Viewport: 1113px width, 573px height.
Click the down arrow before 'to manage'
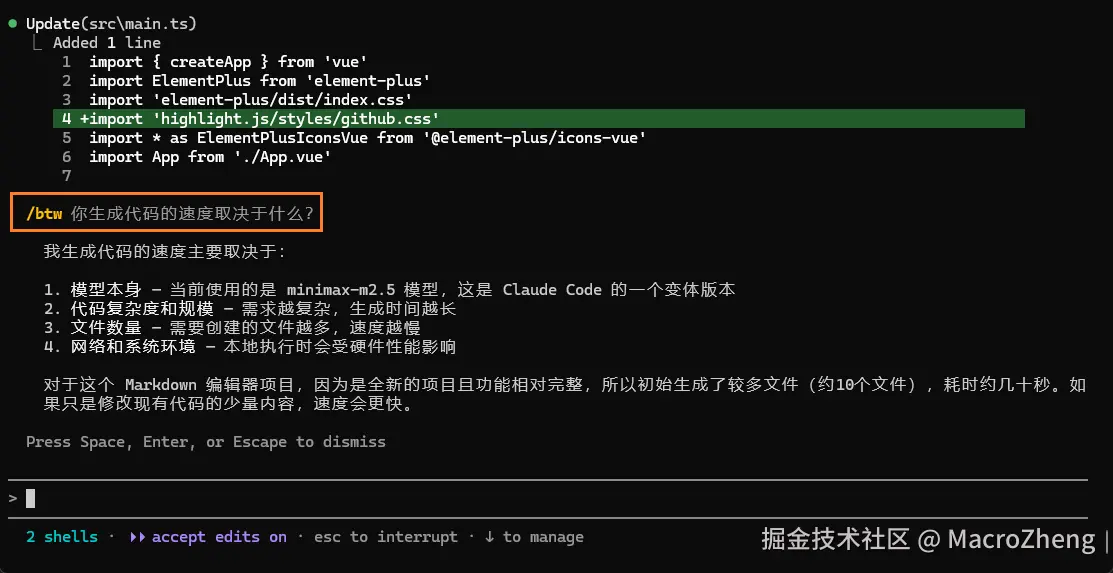click(489, 537)
